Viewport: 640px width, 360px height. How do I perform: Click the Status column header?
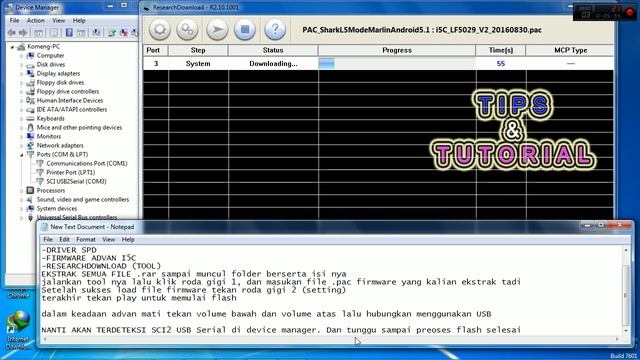(x=273, y=50)
